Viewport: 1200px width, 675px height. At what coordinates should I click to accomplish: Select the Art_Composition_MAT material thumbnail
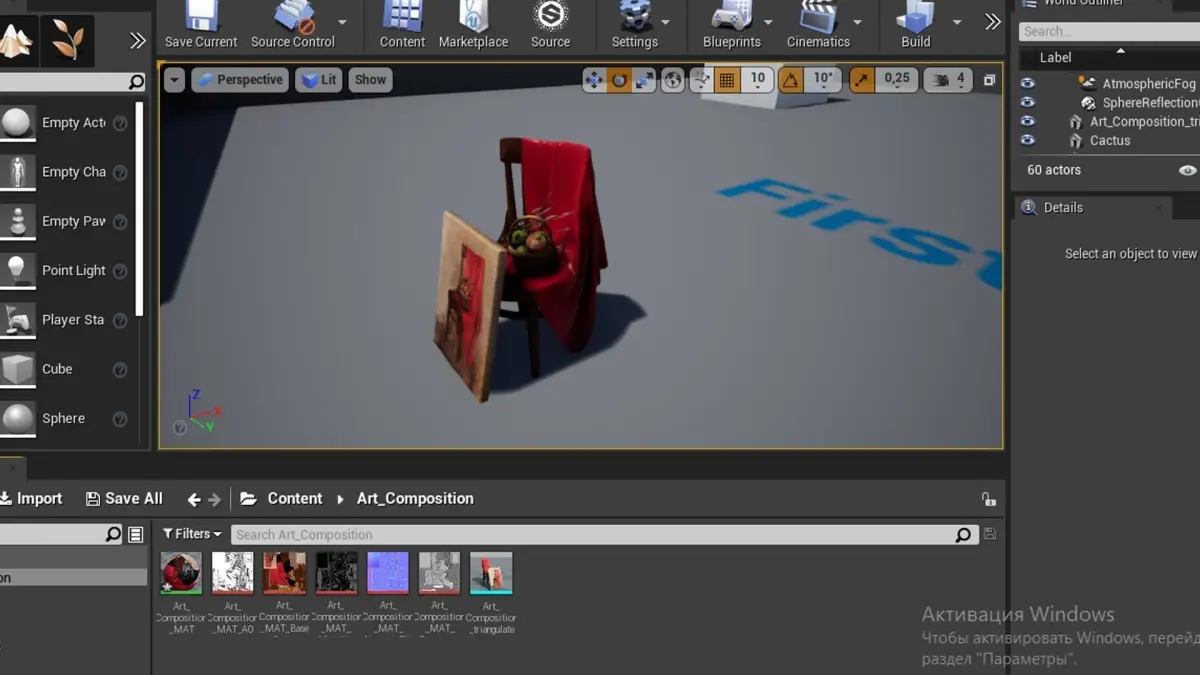(181, 573)
